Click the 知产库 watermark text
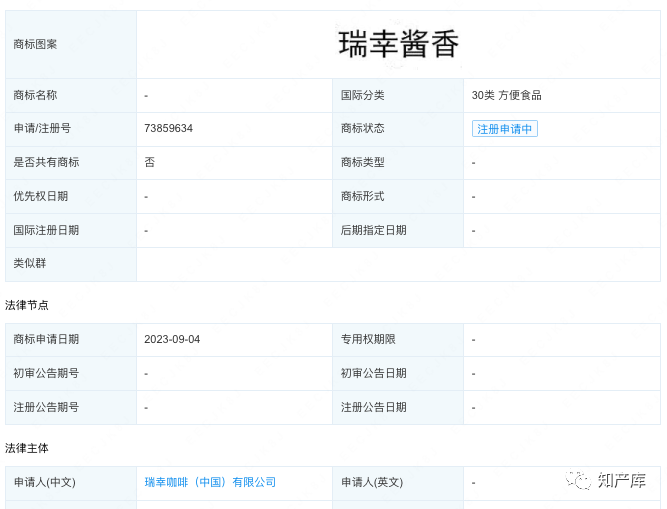This screenshot has height=509, width=667. (x=620, y=480)
